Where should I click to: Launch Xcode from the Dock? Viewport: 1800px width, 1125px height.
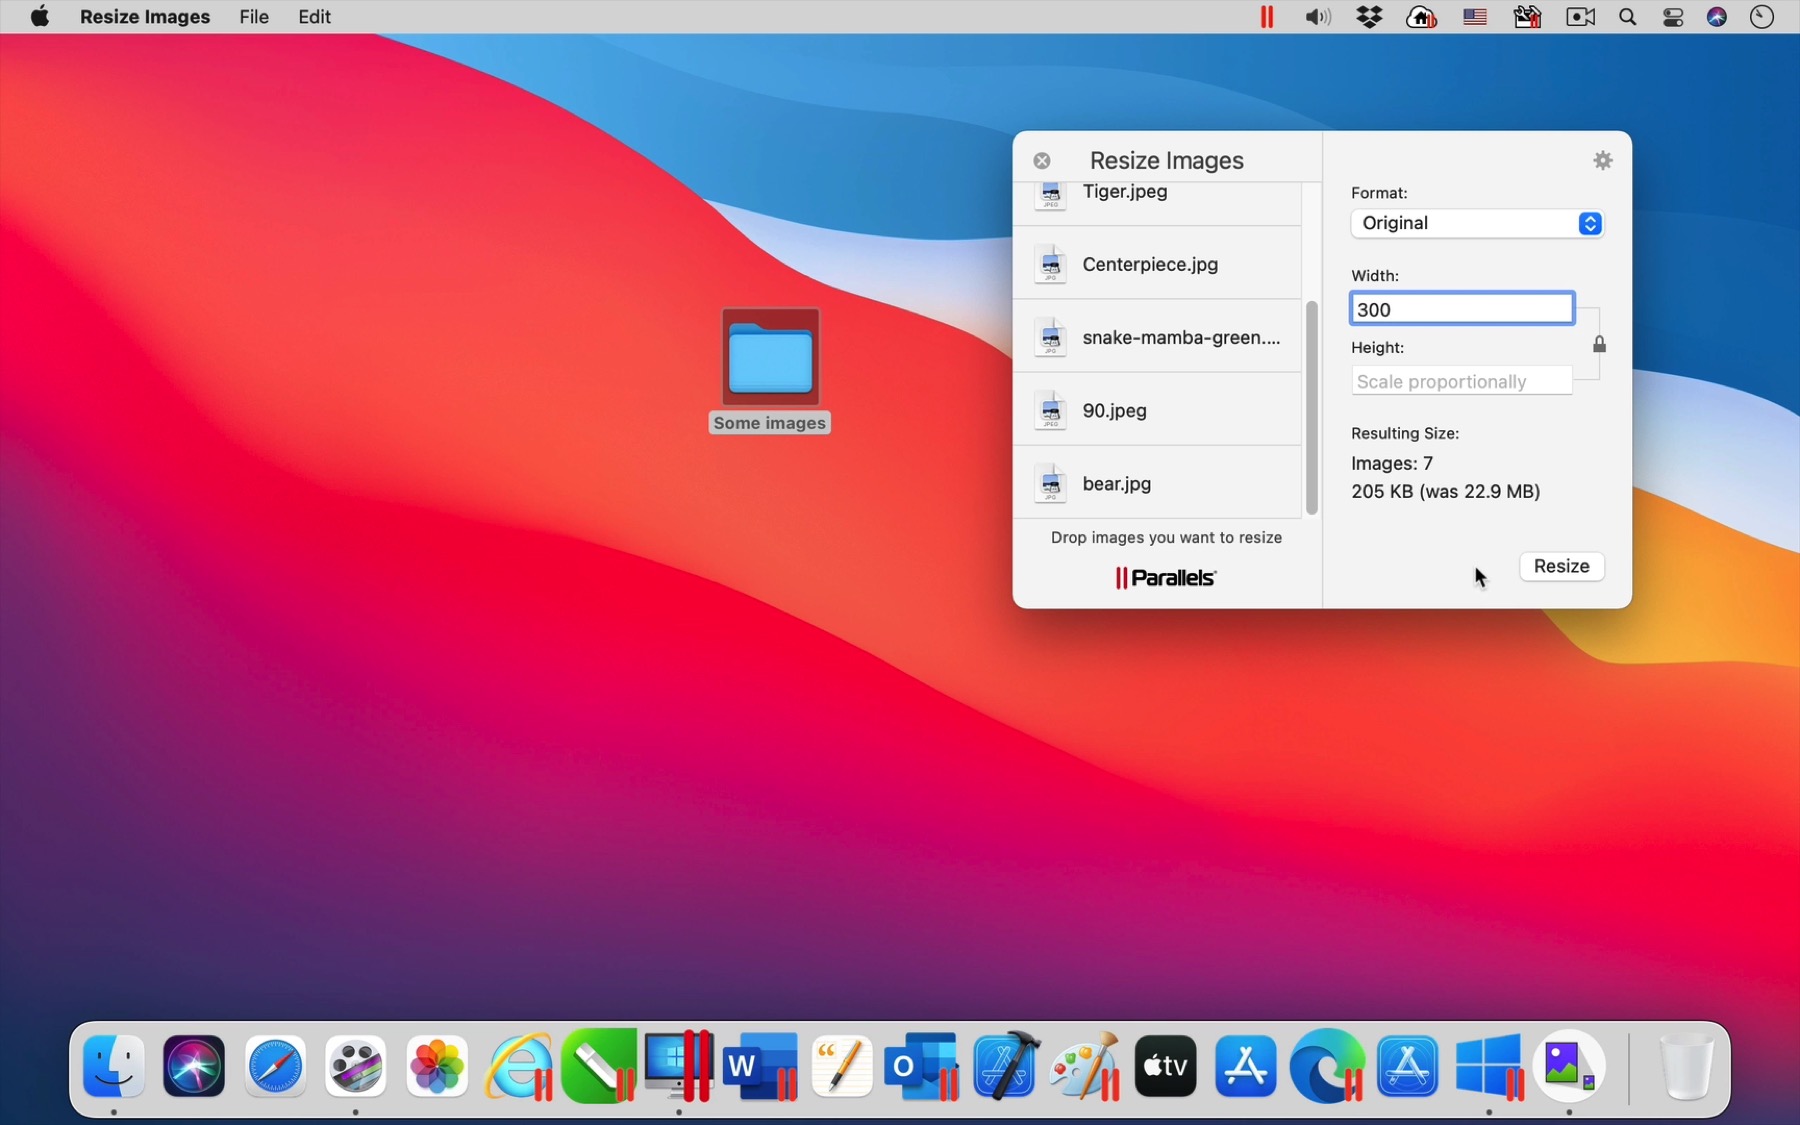coord(1005,1066)
